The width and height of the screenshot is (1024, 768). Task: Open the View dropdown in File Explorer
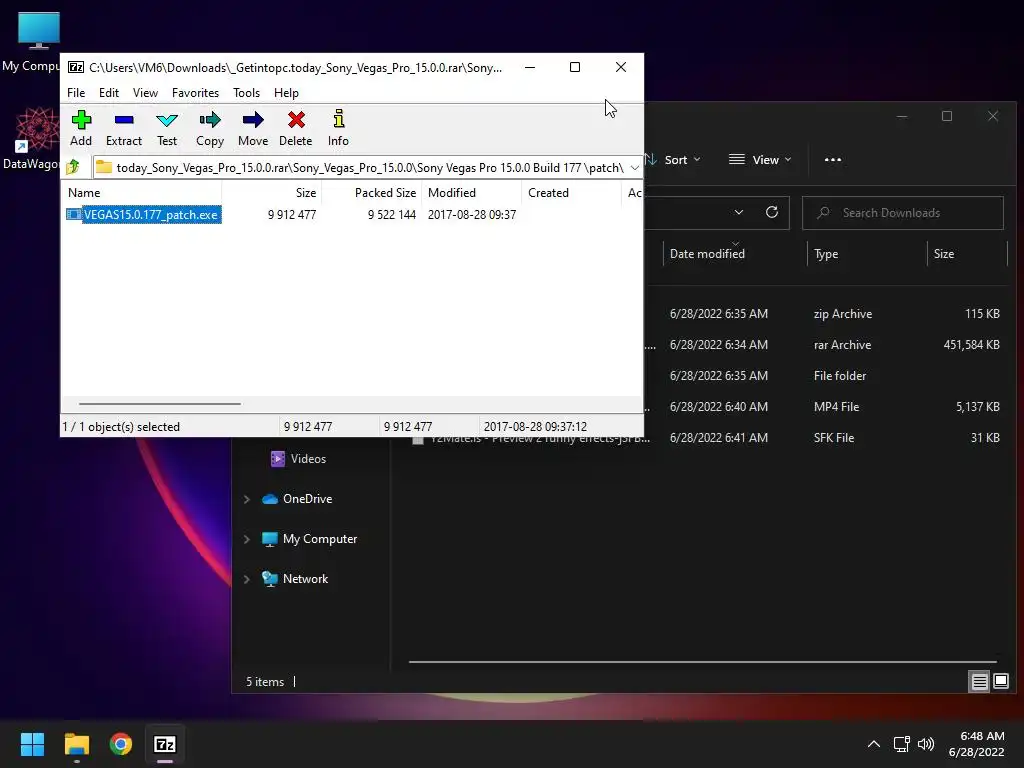tap(760, 159)
